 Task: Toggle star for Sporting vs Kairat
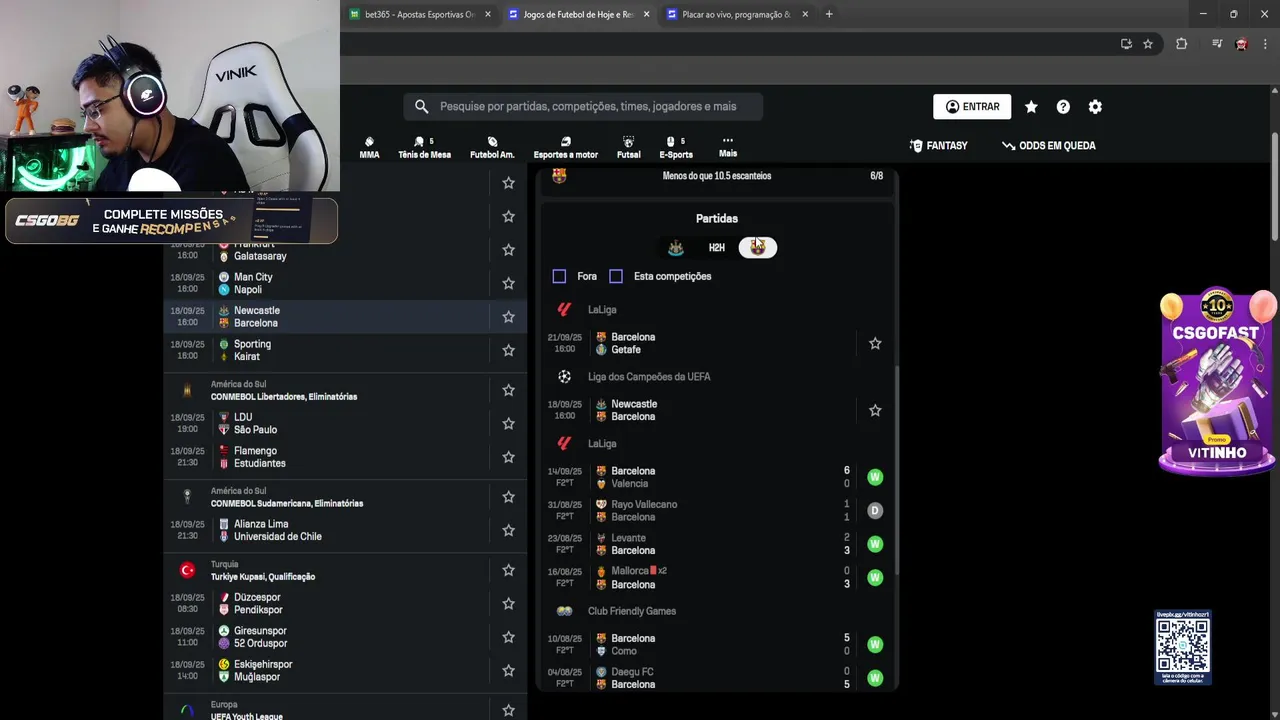click(508, 350)
